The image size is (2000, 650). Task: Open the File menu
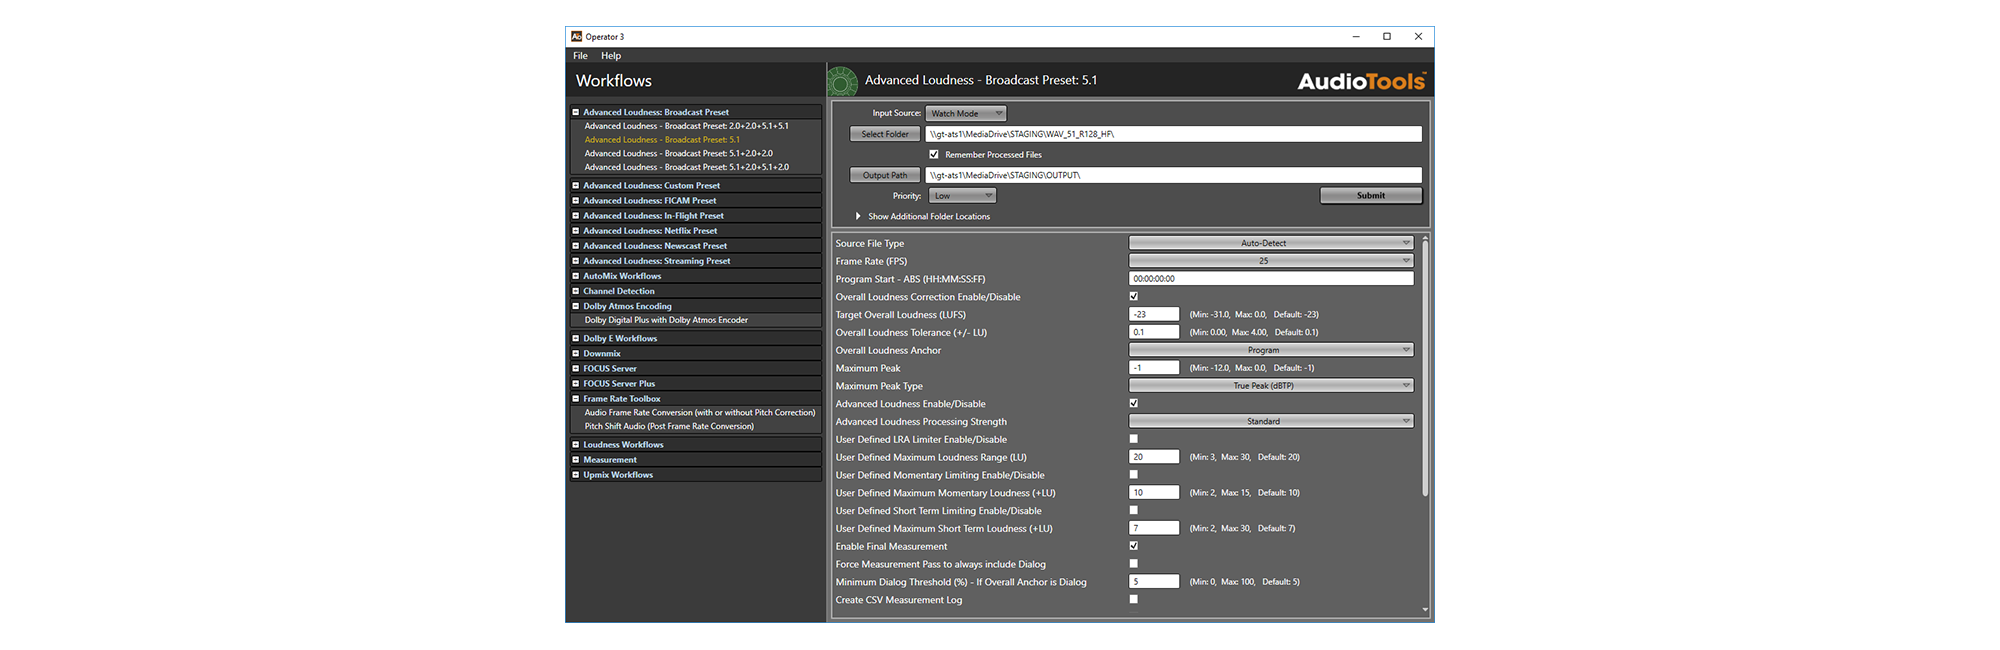(580, 56)
